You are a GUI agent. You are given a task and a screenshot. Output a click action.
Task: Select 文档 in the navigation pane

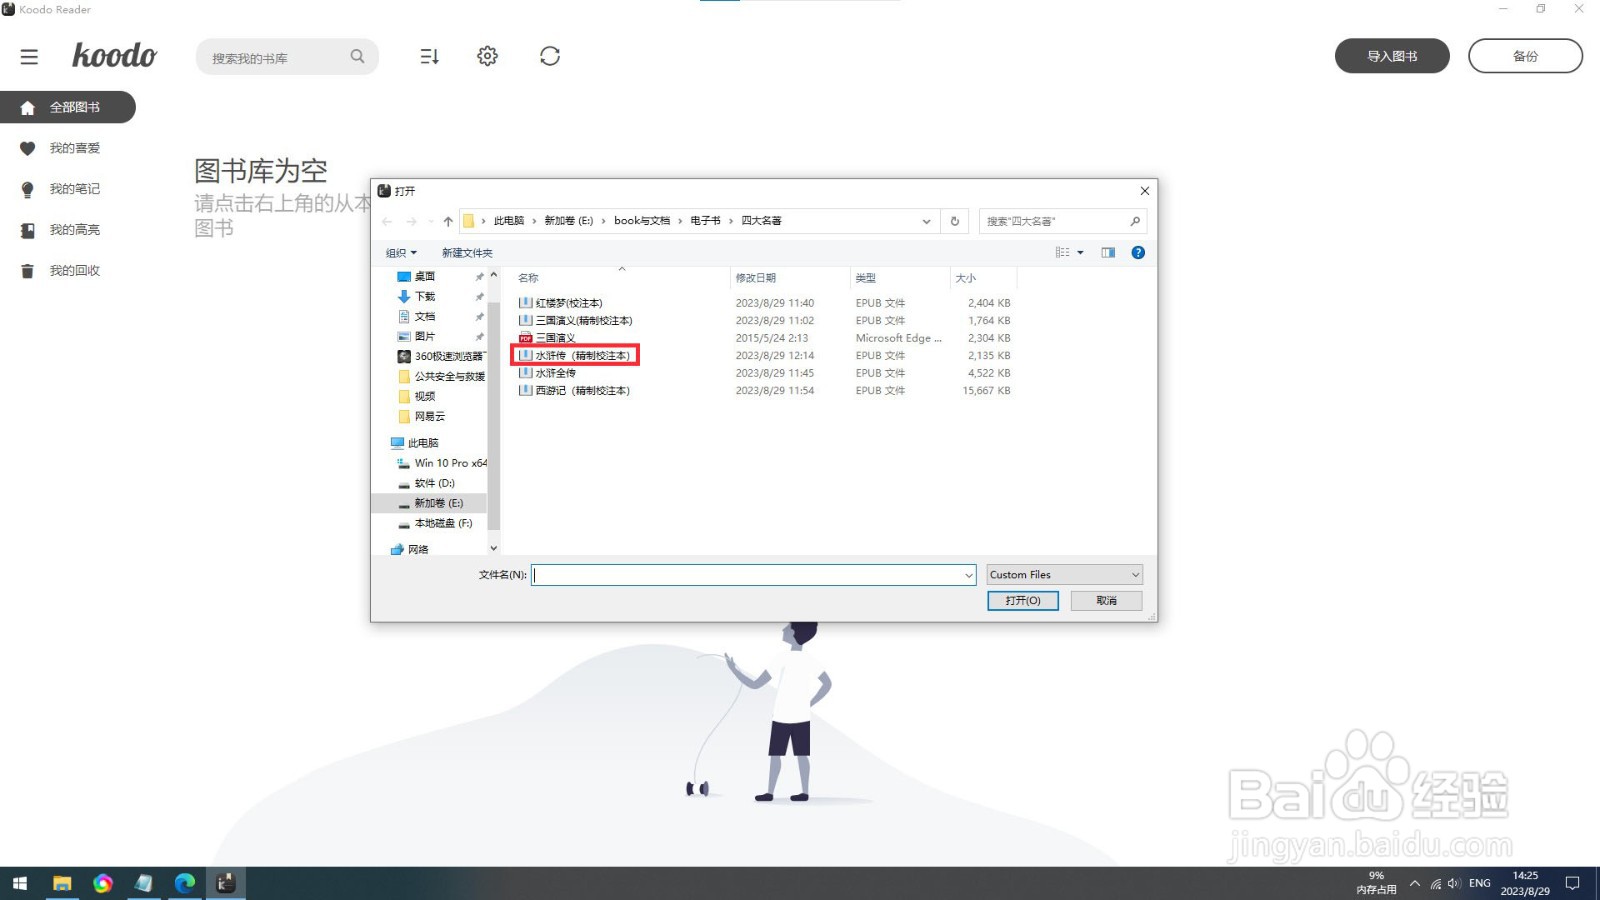coord(424,317)
